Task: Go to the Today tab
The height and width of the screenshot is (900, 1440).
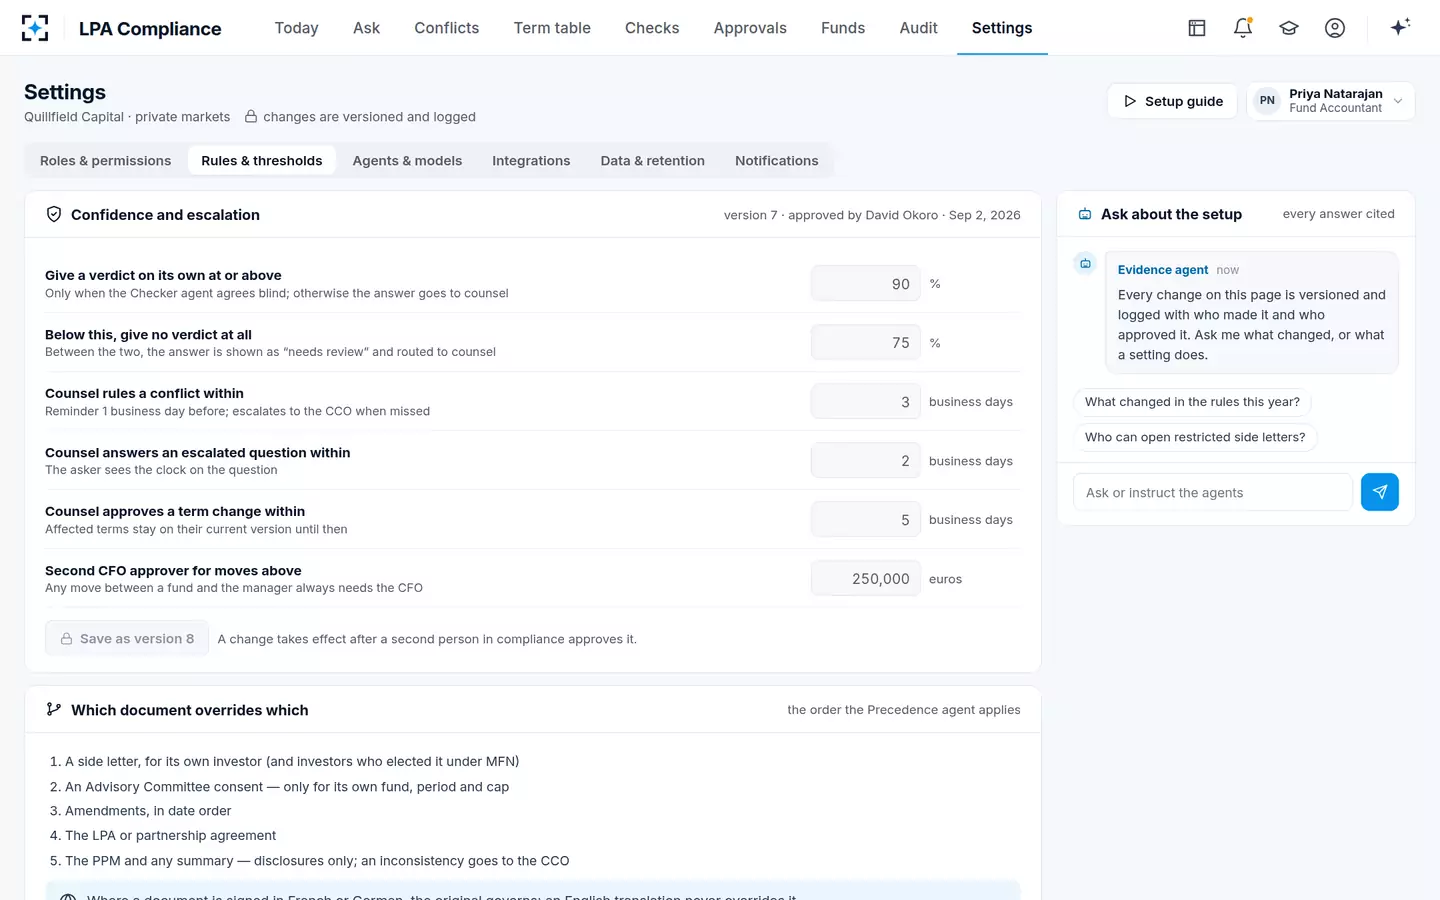Action: coord(297,28)
